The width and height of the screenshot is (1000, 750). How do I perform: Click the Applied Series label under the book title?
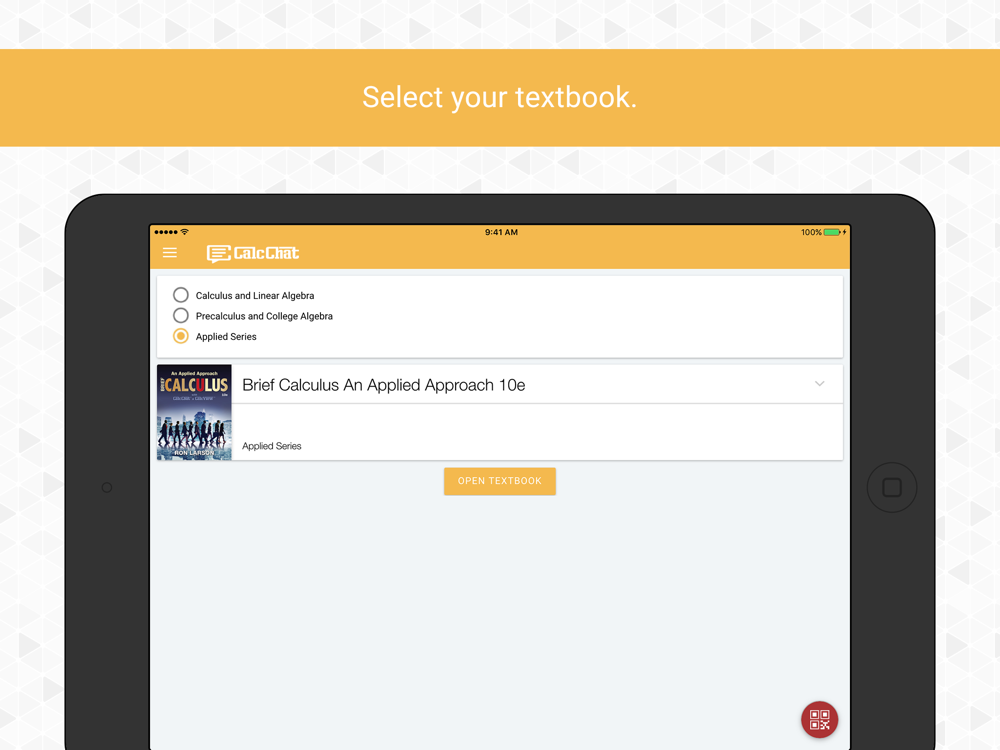[x=272, y=446]
